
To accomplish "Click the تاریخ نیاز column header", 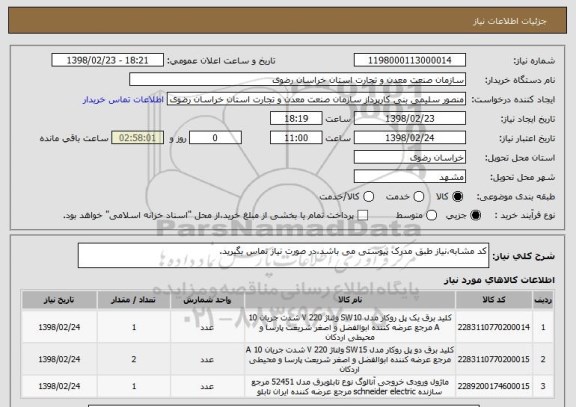I will pyautogui.click(x=59, y=300).
